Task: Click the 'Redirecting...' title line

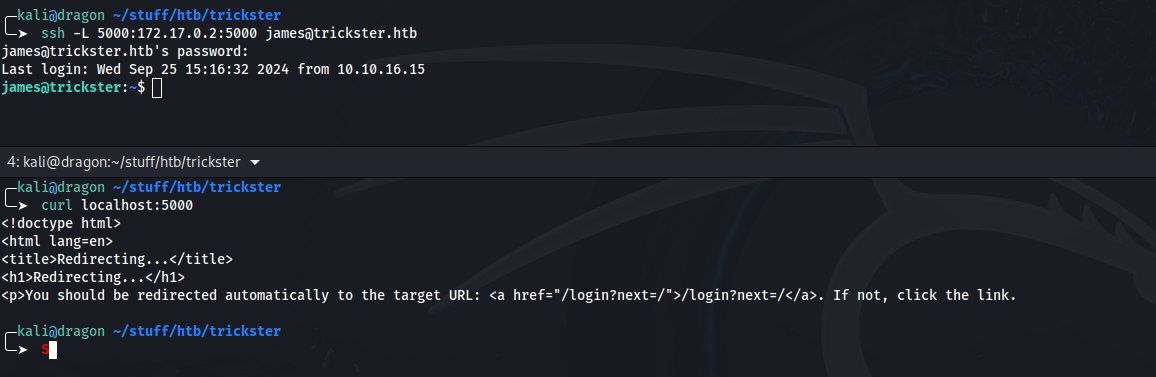Action: [117, 260]
